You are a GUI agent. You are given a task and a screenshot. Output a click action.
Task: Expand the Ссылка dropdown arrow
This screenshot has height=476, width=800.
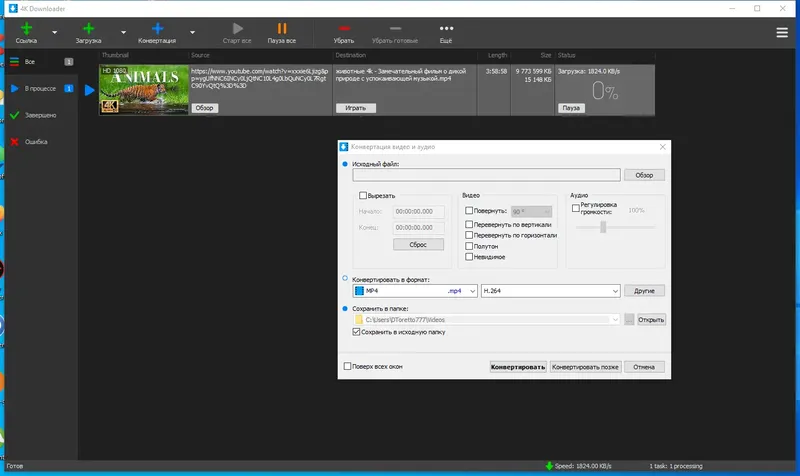[x=55, y=32]
